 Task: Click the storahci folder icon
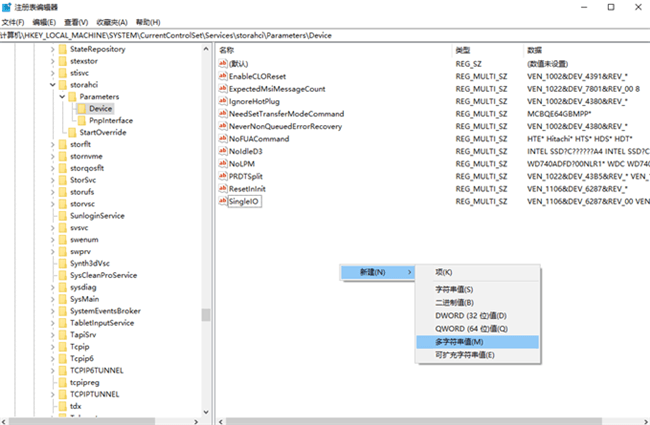coord(63,85)
